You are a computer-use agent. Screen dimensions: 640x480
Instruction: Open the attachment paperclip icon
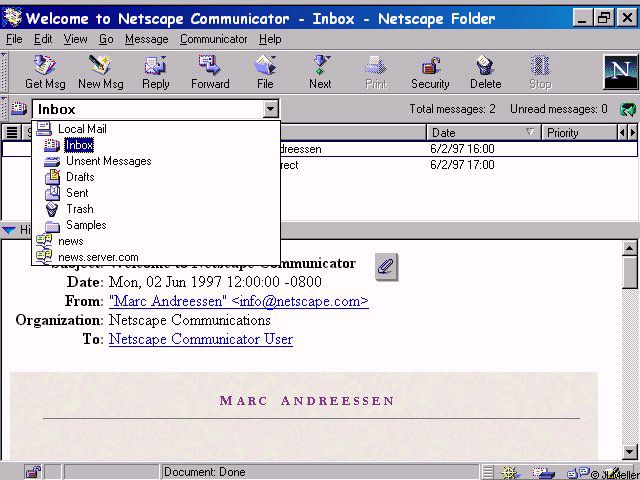(386, 267)
